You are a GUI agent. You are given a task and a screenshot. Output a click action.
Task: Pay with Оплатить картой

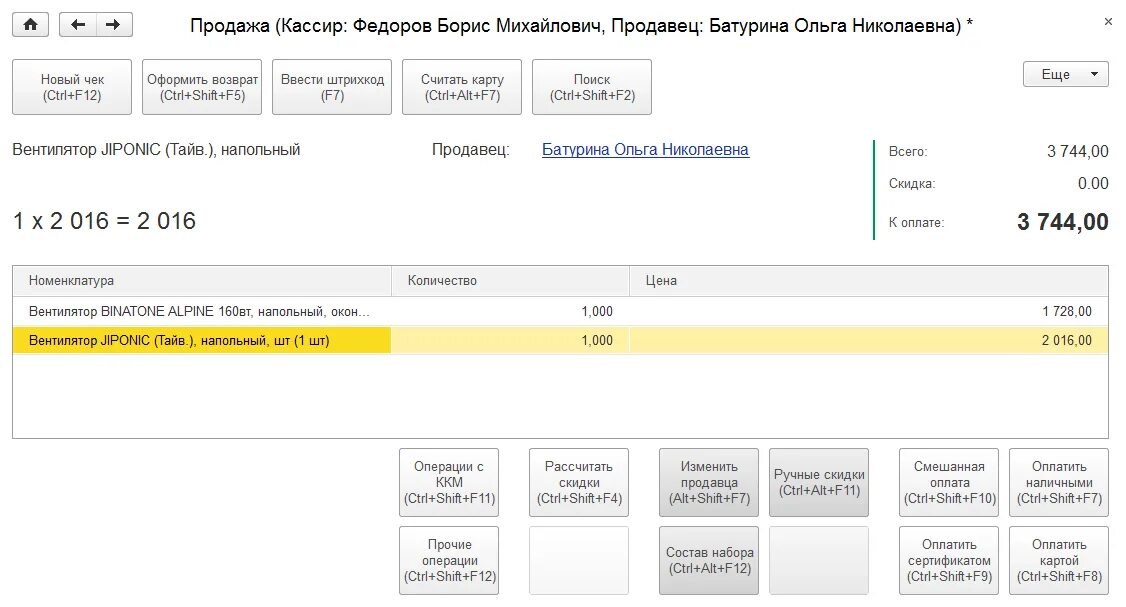(1058, 561)
